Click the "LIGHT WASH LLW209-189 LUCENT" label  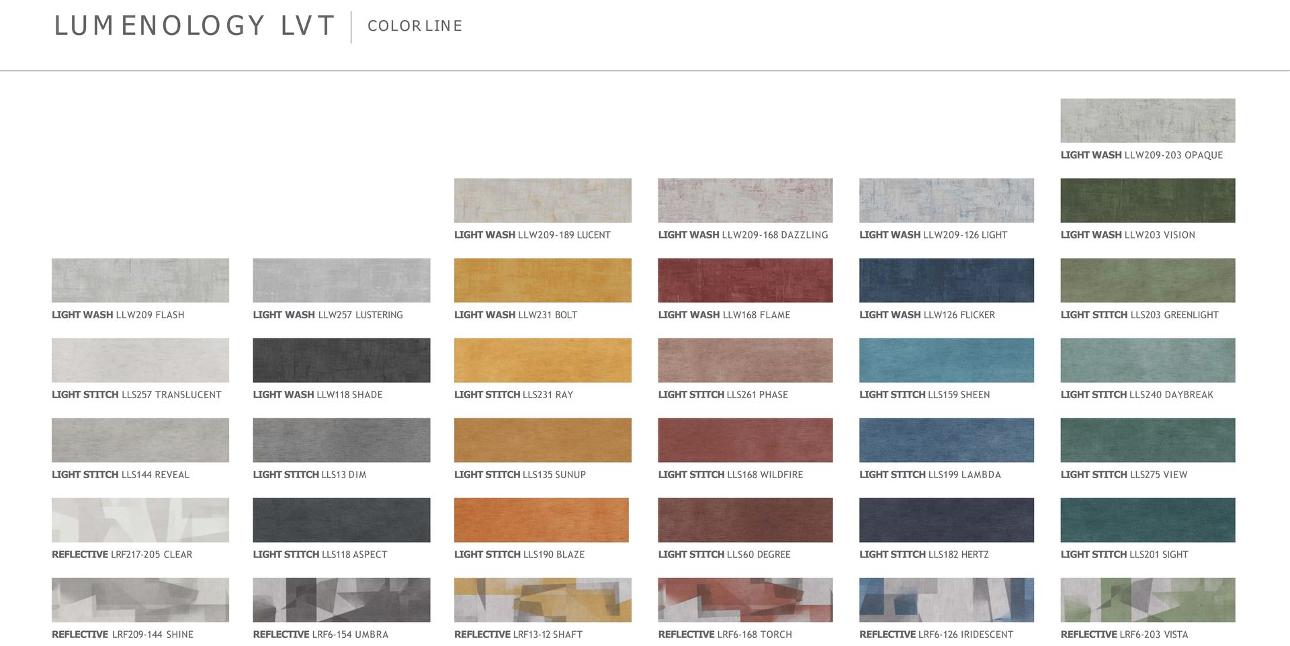(x=532, y=235)
